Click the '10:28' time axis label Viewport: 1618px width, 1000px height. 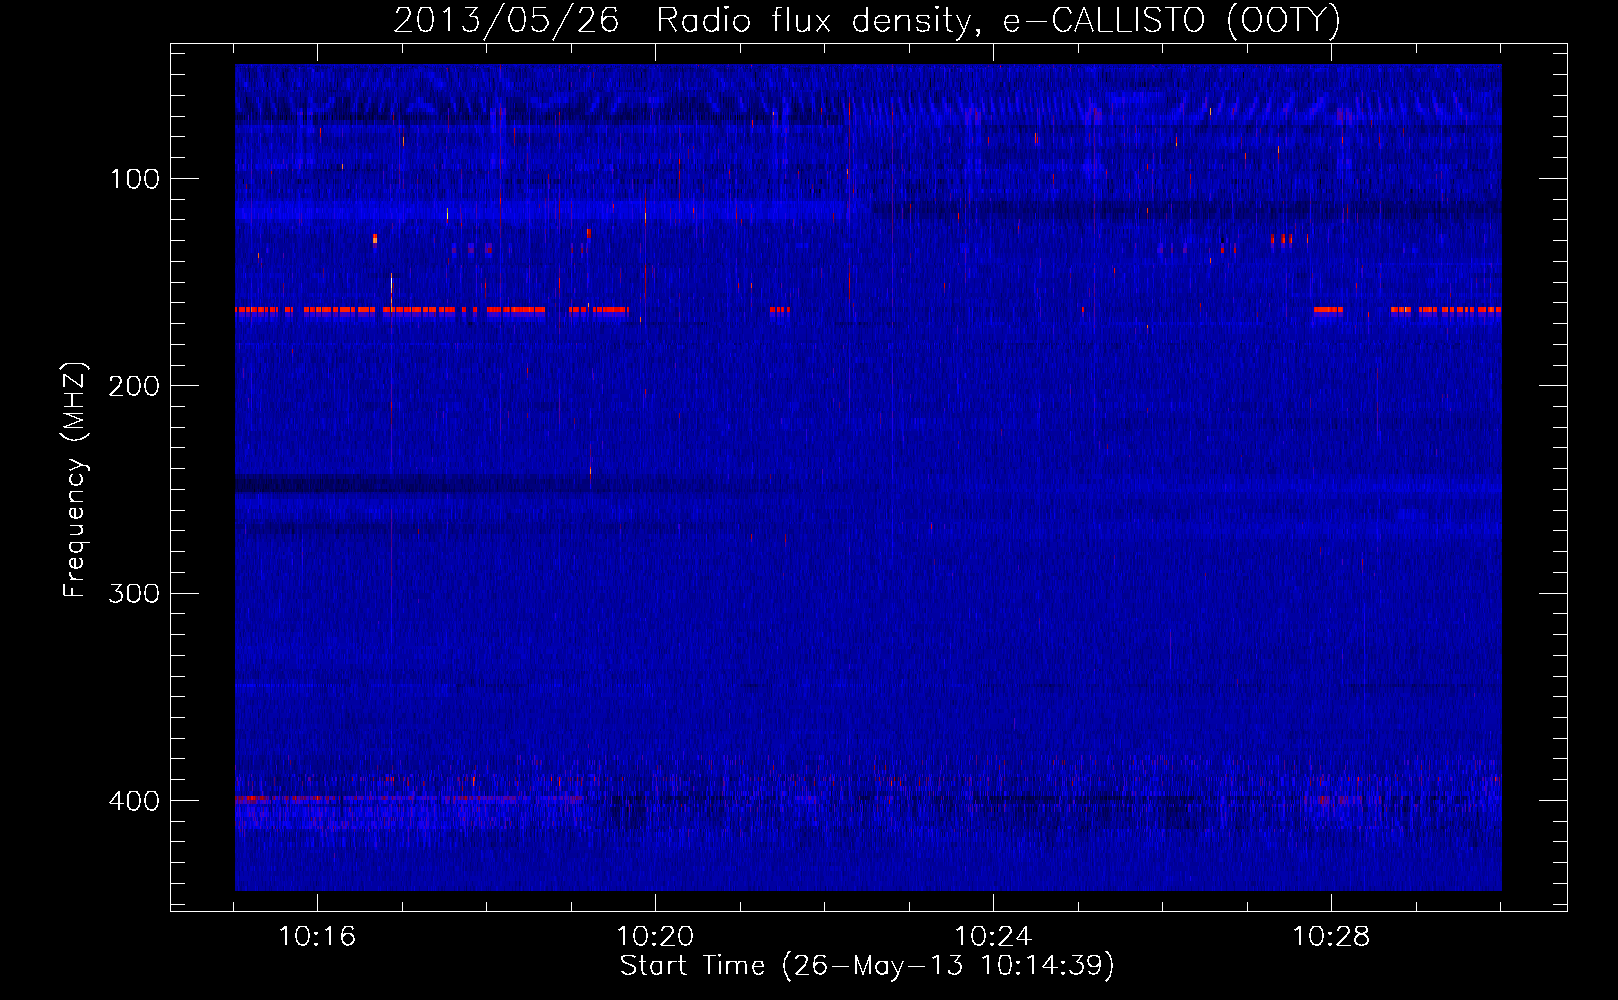1331,937
